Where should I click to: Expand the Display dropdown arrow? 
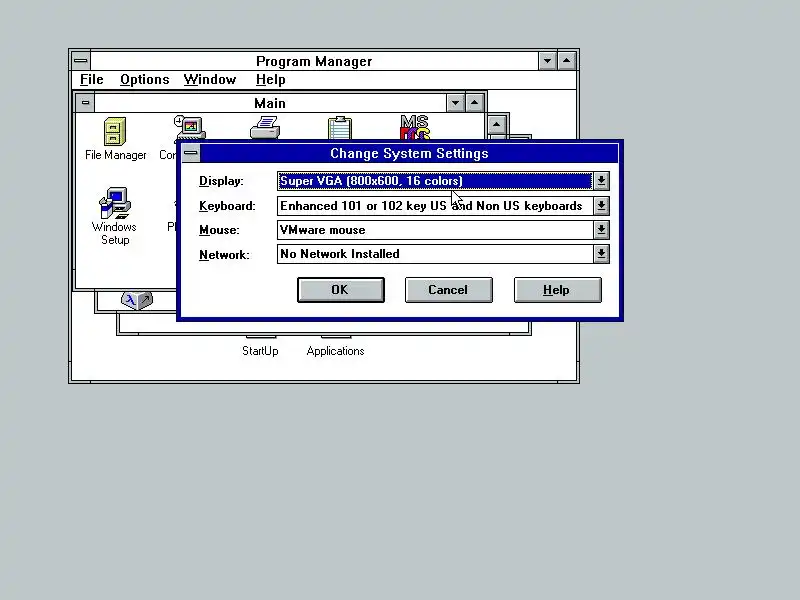click(602, 181)
